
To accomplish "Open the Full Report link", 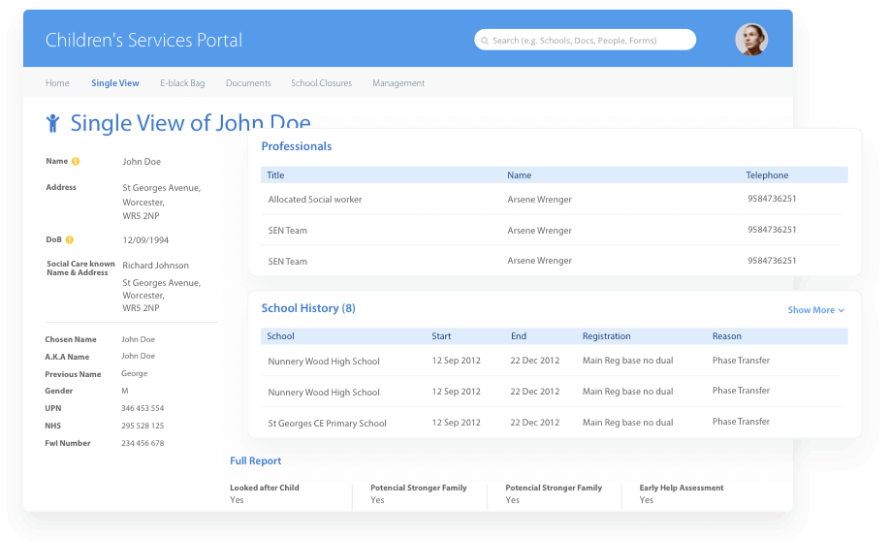I will click(255, 461).
